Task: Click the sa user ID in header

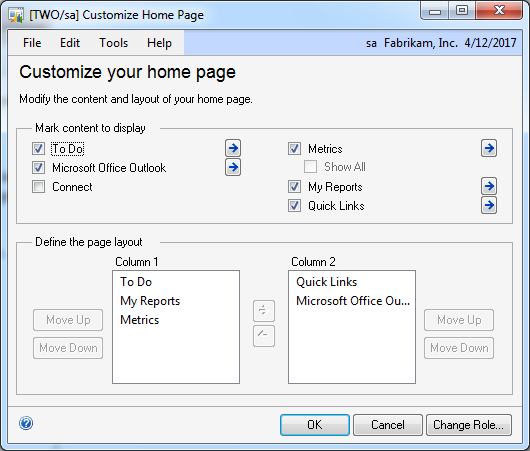Action: 371,43
